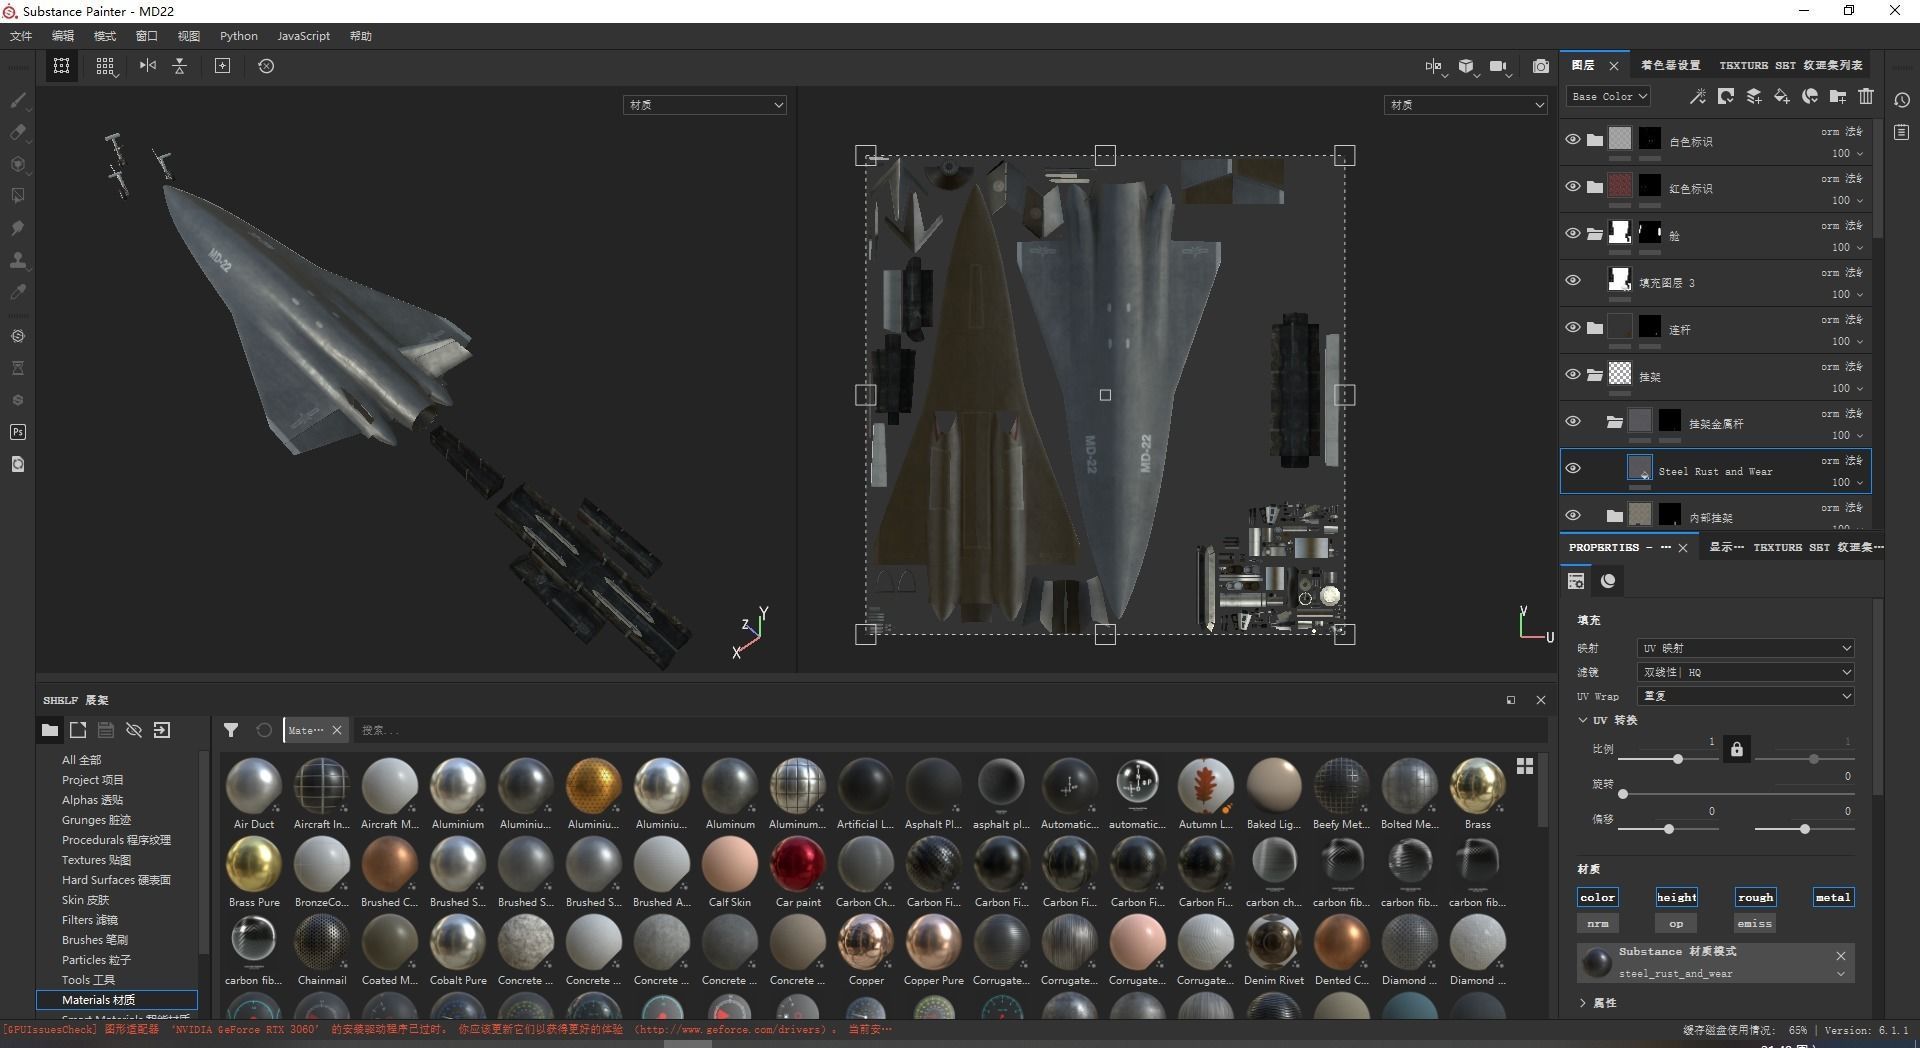
Task: Hide the 红色标识 layer
Action: [x=1573, y=187]
